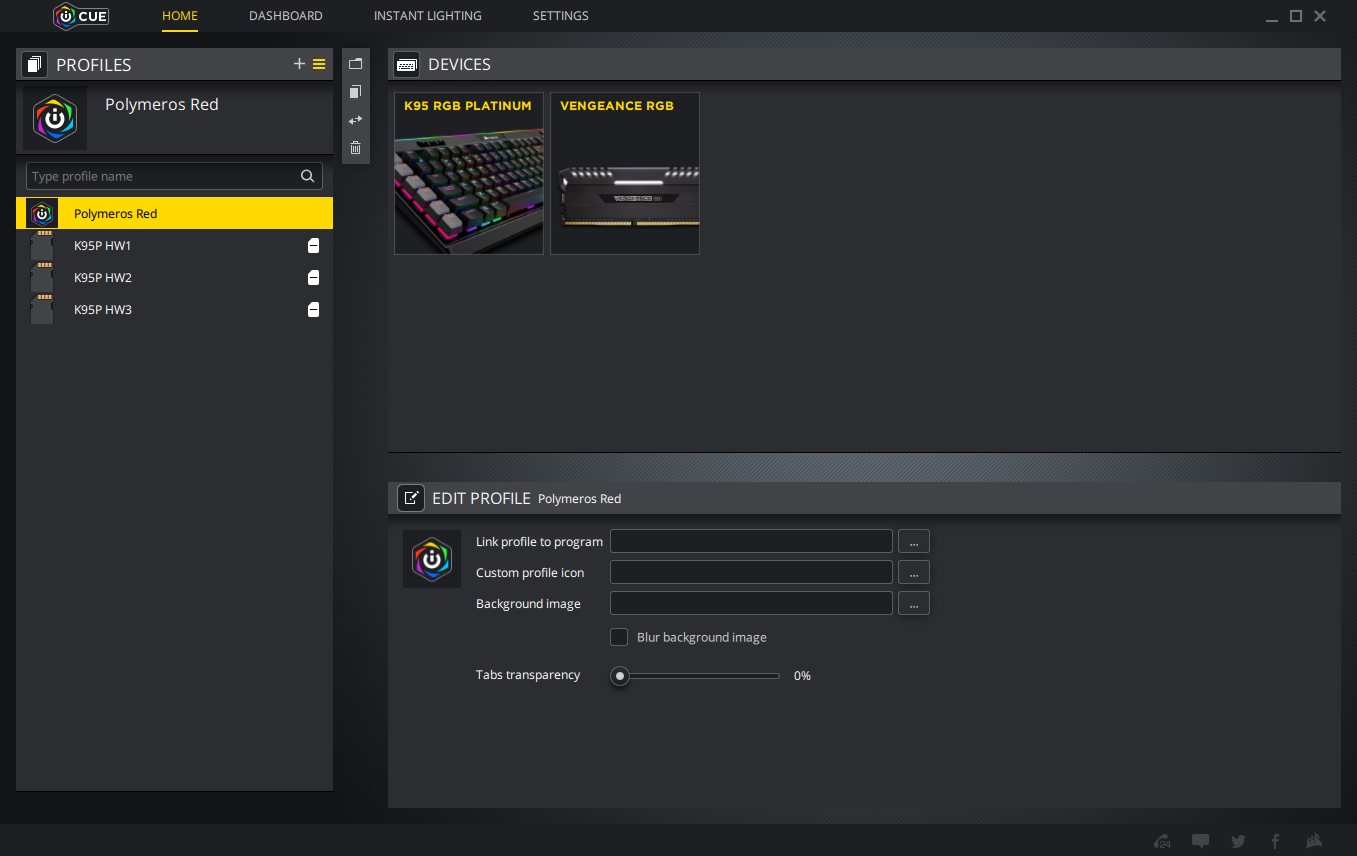Open the forum chat bubble icon
Viewport: 1357px width, 856px height.
1201,841
